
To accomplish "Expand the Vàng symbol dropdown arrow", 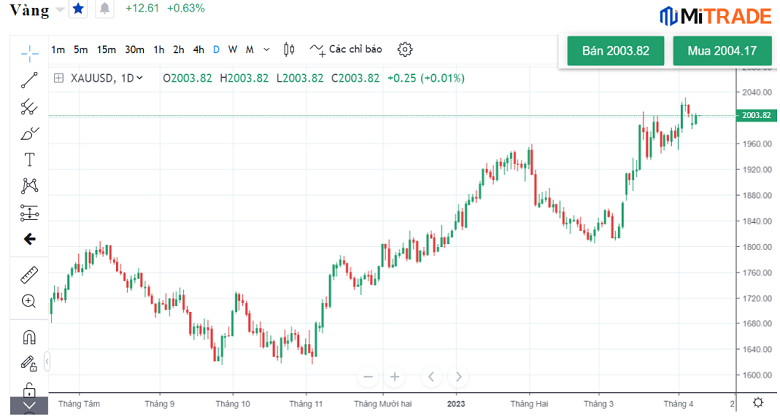I will [61, 9].
